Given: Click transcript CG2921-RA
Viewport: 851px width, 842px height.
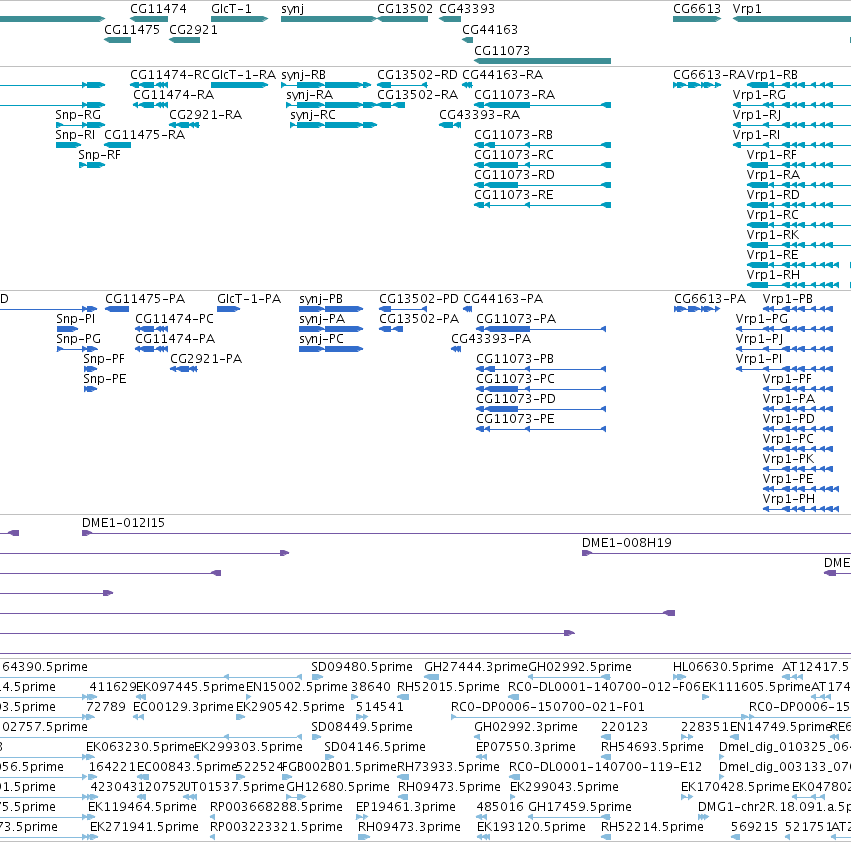Looking at the screenshot, I should pos(185,125).
